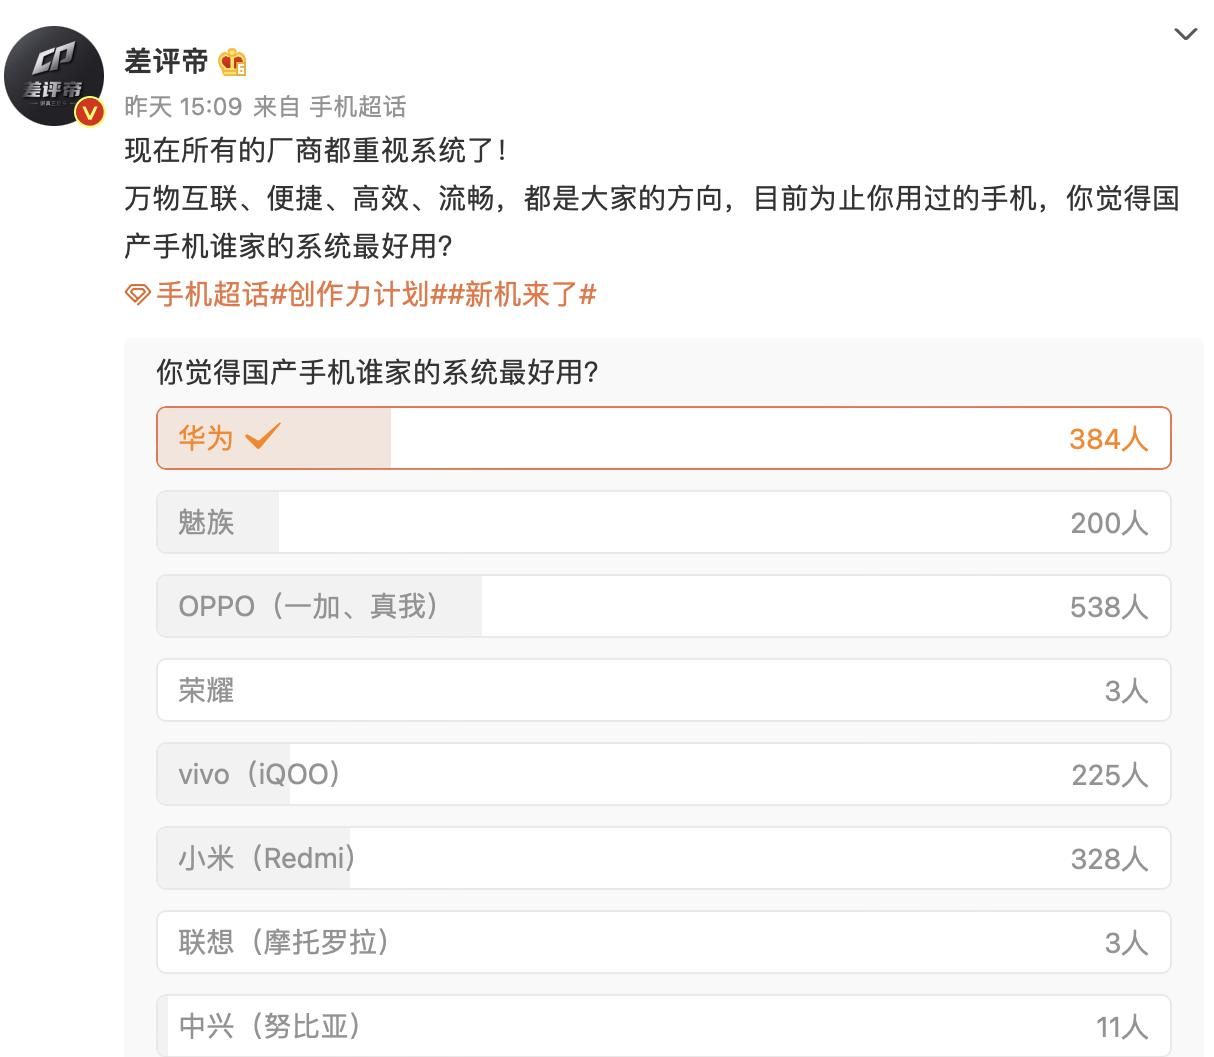Select the 联想（摩托罗拉） option

coord(664,942)
